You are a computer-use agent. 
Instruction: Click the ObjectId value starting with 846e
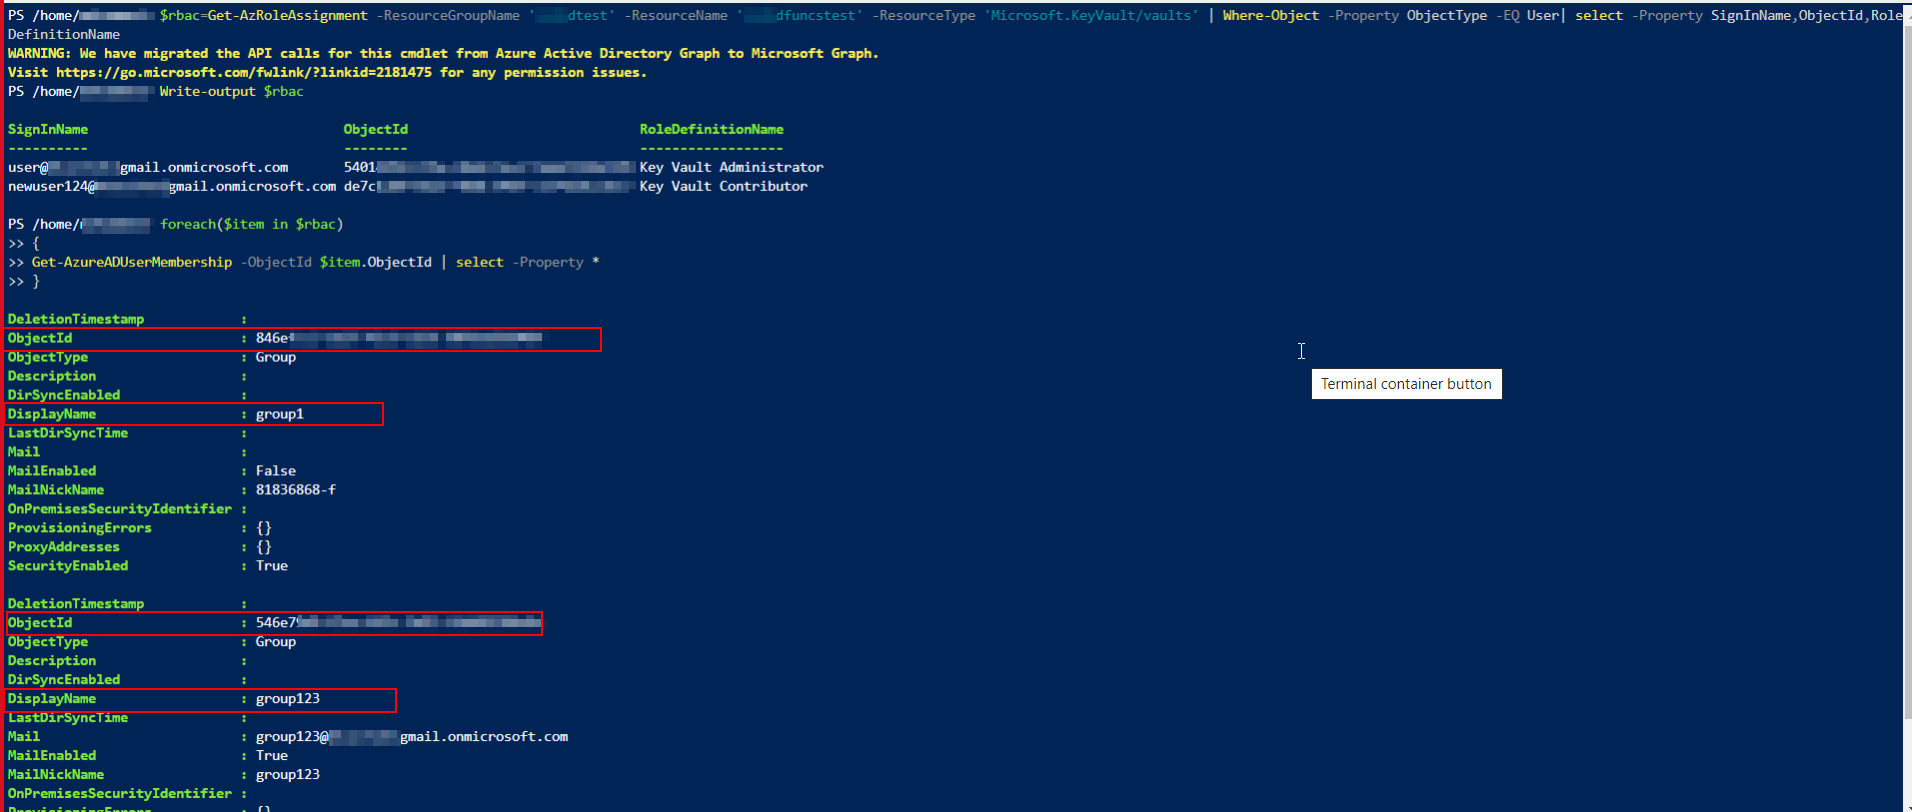(x=400, y=338)
